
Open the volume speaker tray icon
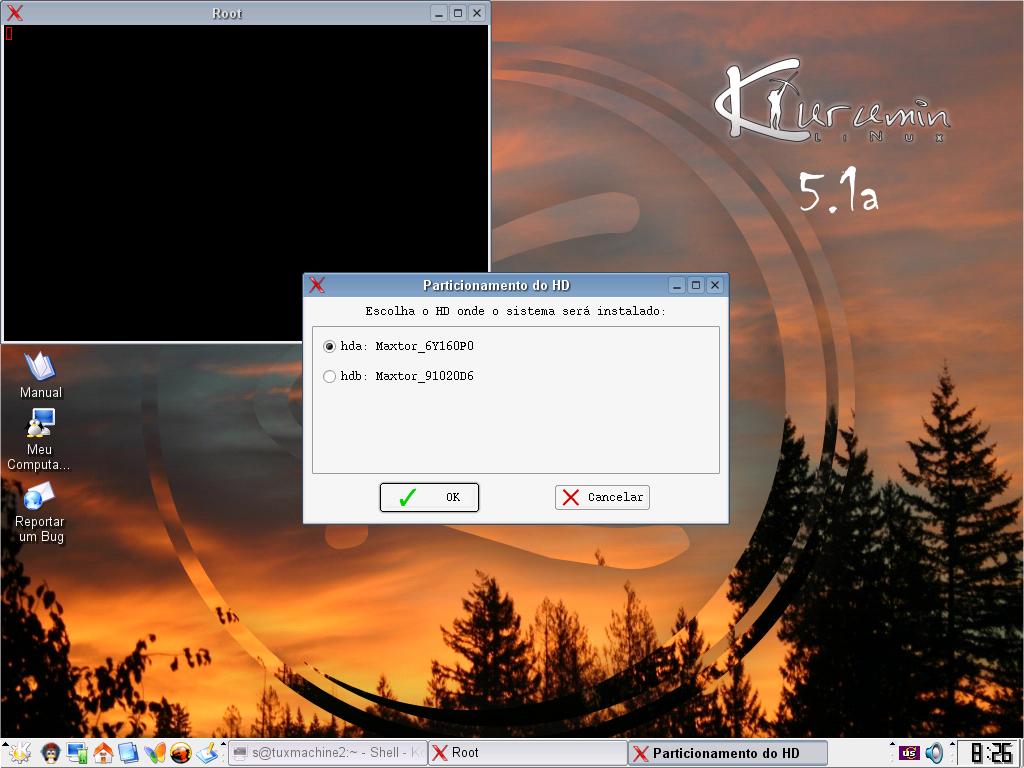pos(935,753)
